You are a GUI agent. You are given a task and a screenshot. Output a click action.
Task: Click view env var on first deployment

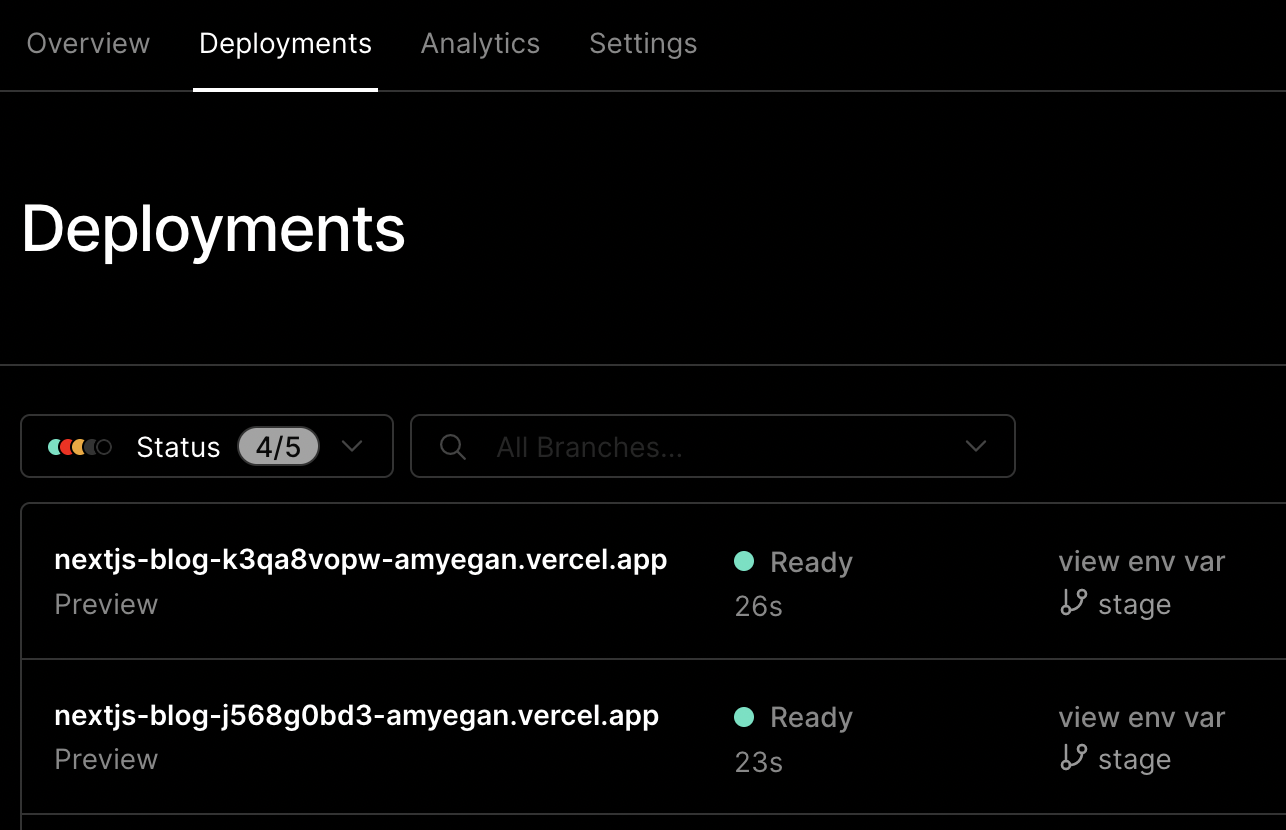1141,562
